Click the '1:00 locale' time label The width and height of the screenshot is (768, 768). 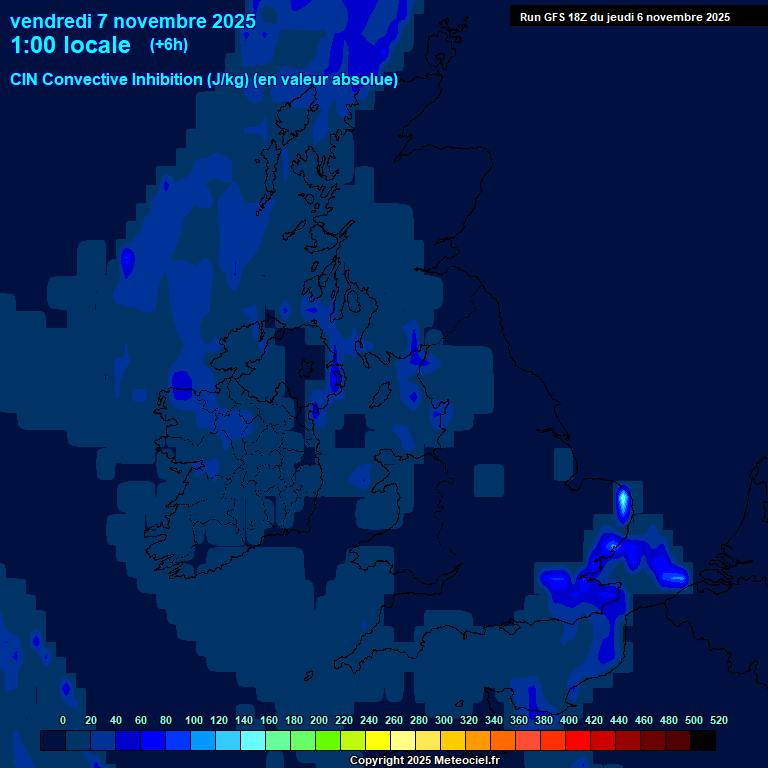[70, 46]
